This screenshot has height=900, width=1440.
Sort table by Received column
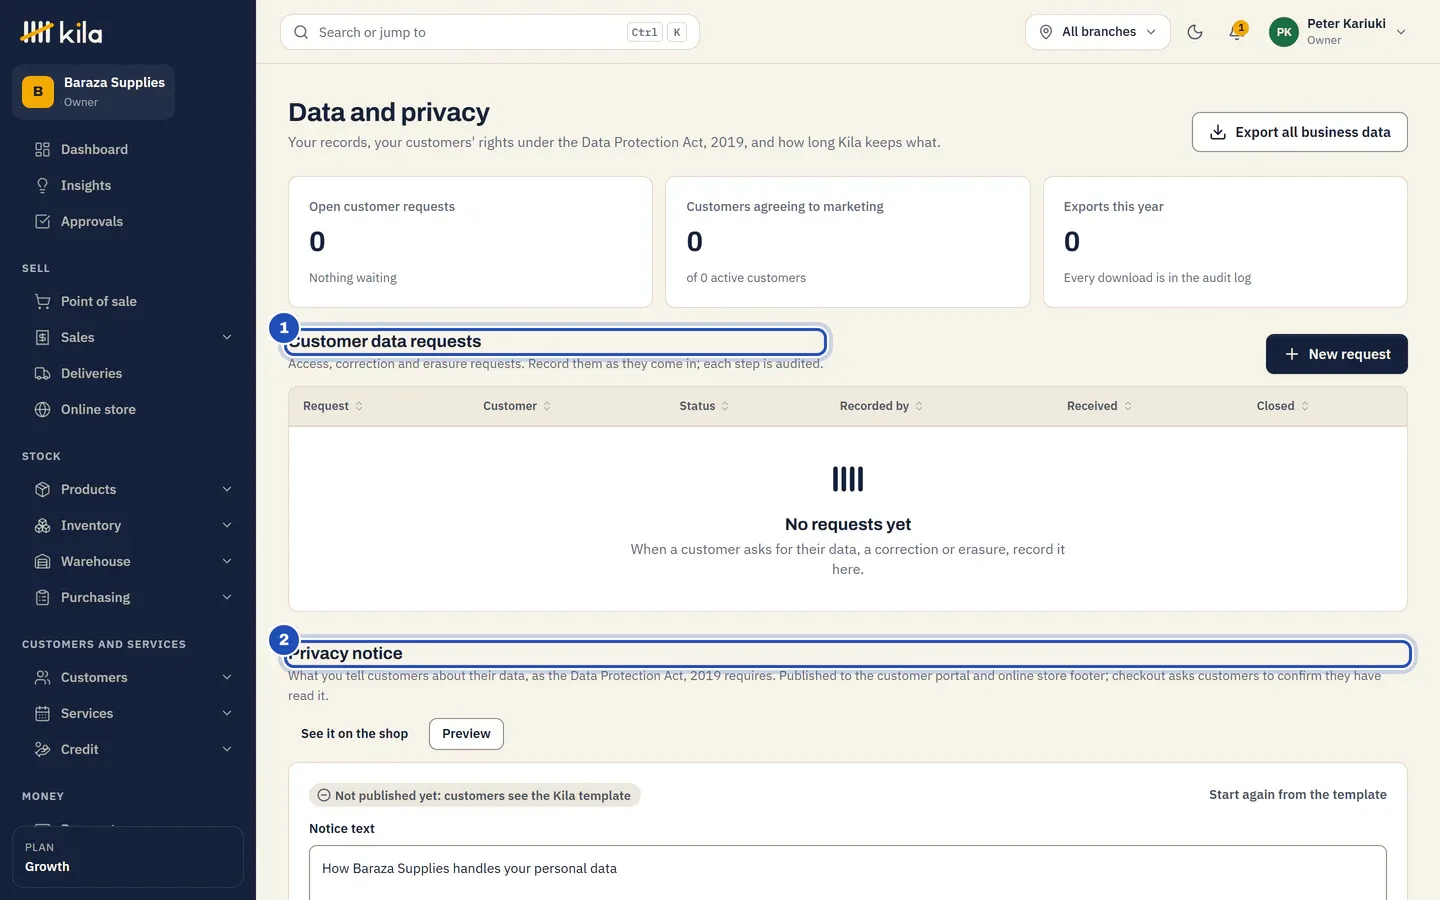1099,406
